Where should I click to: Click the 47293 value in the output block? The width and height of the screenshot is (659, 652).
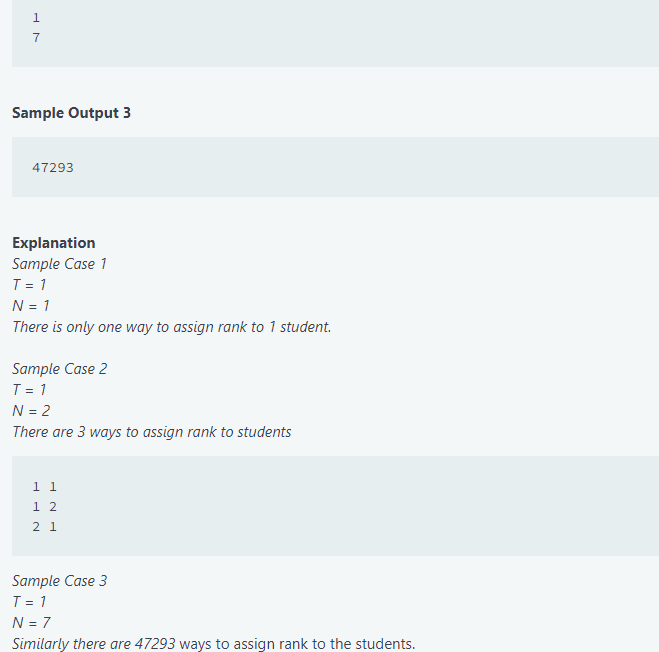(53, 167)
